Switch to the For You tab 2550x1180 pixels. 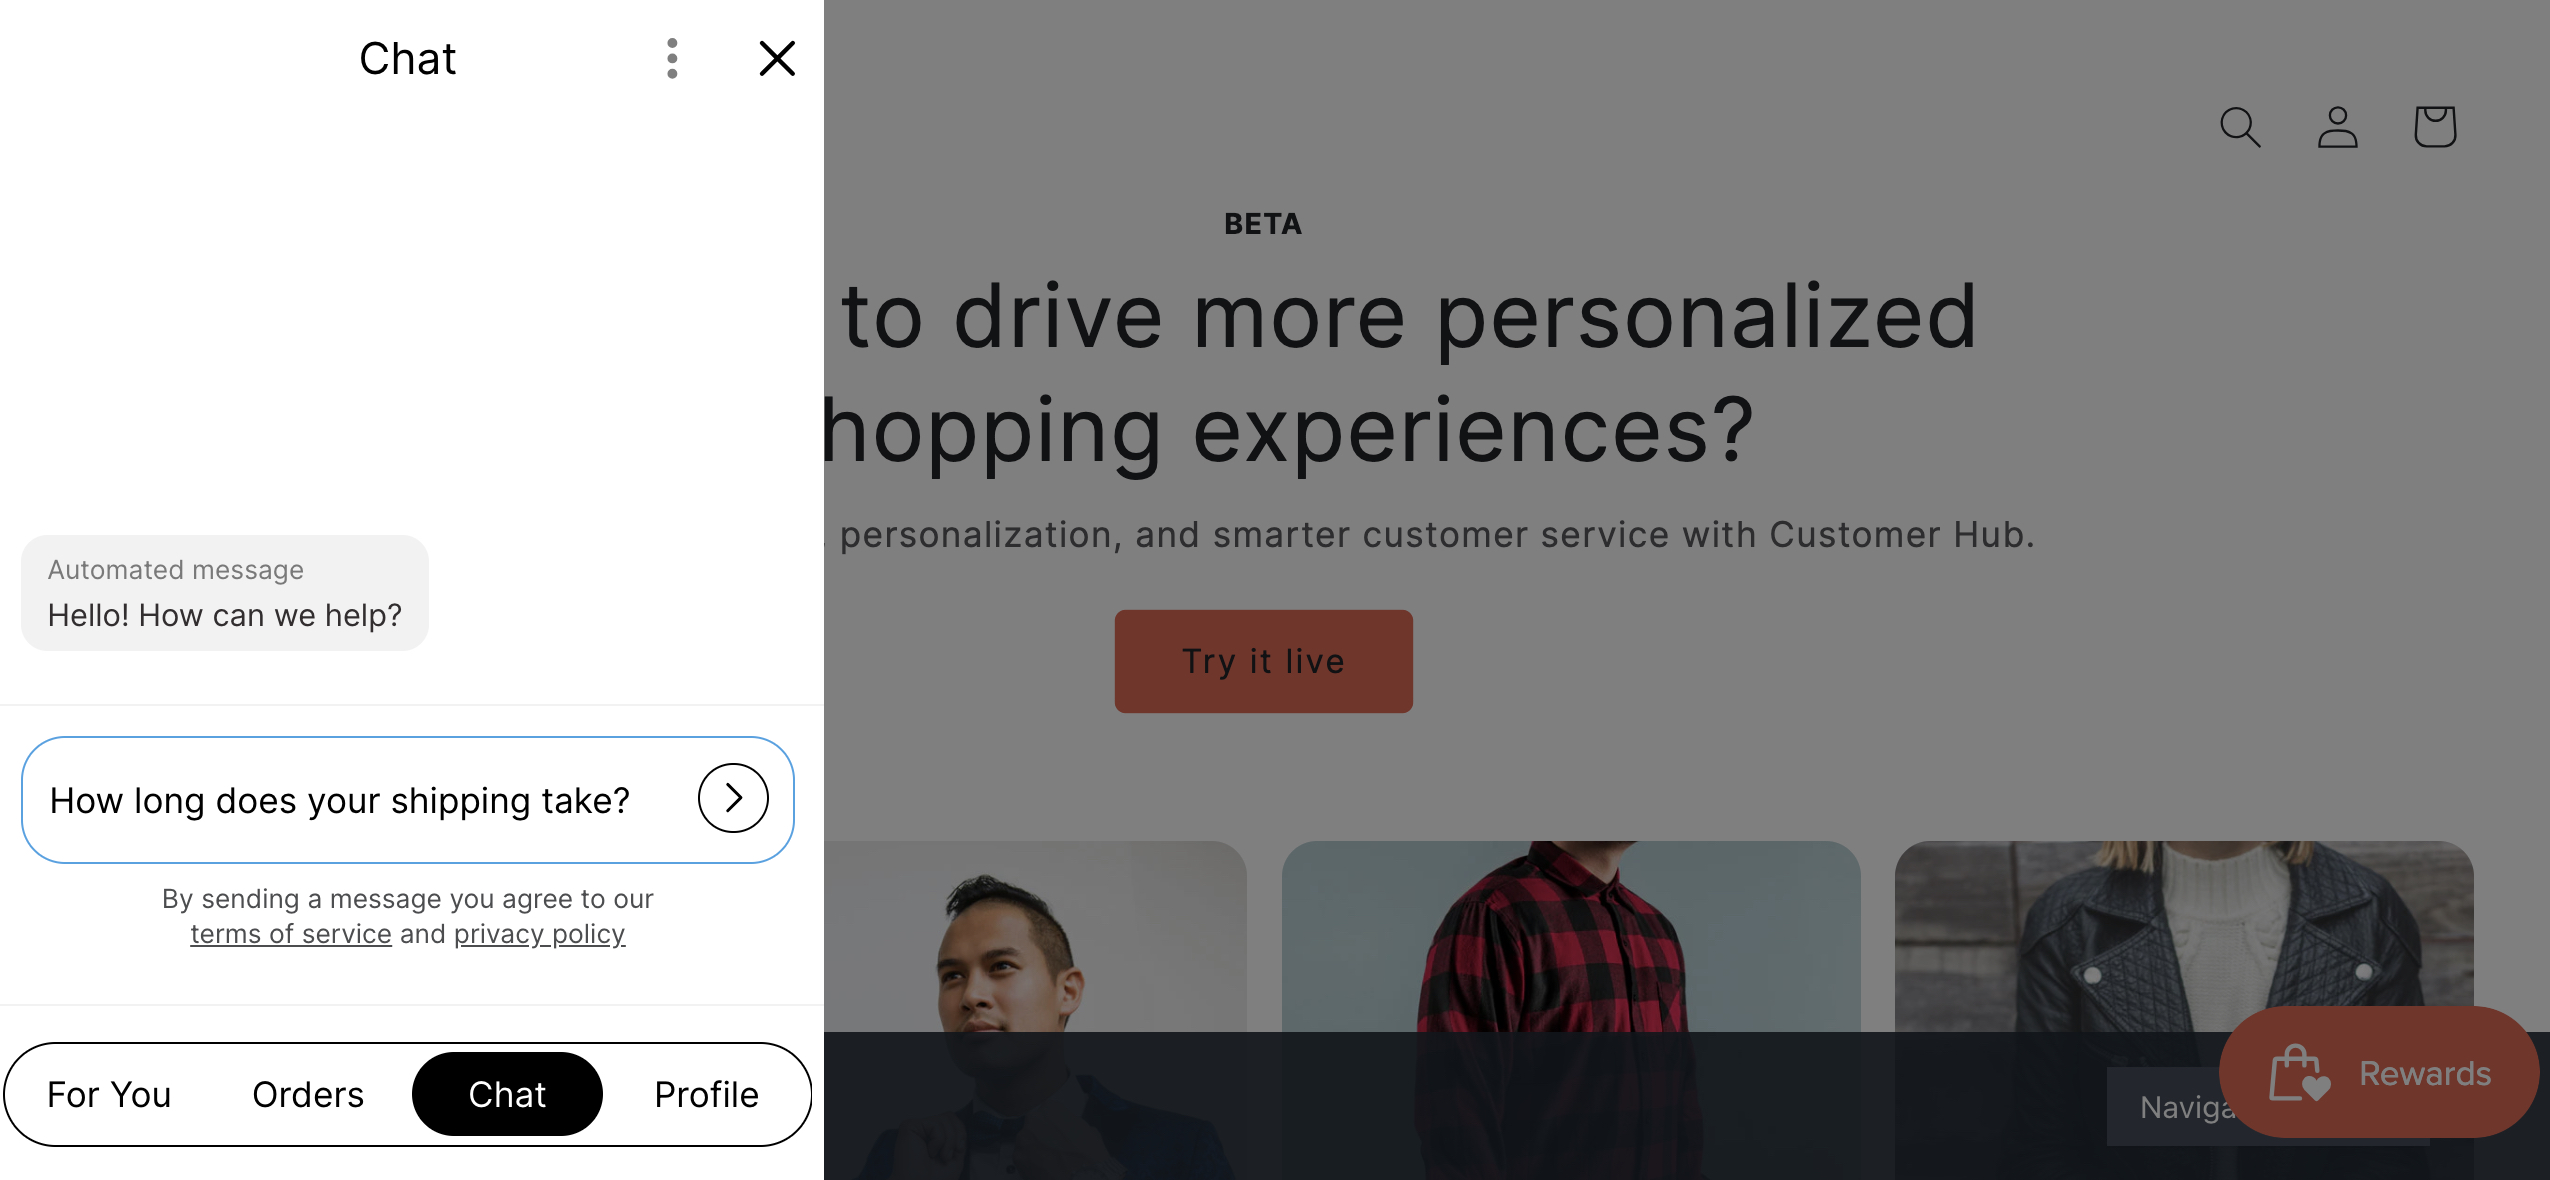tap(109, 1092)
